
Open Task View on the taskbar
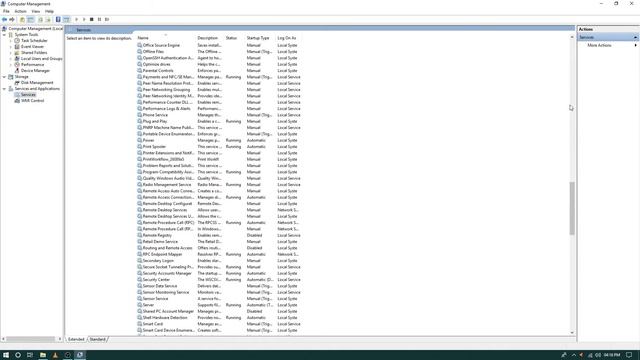tap(30, 355)
